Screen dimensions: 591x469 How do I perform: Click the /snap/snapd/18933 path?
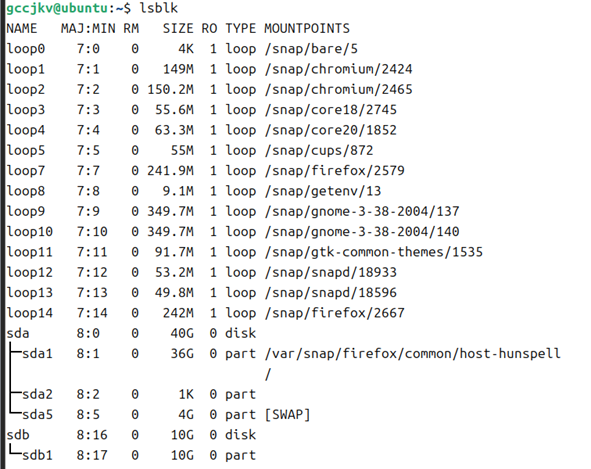click(331, 273)
